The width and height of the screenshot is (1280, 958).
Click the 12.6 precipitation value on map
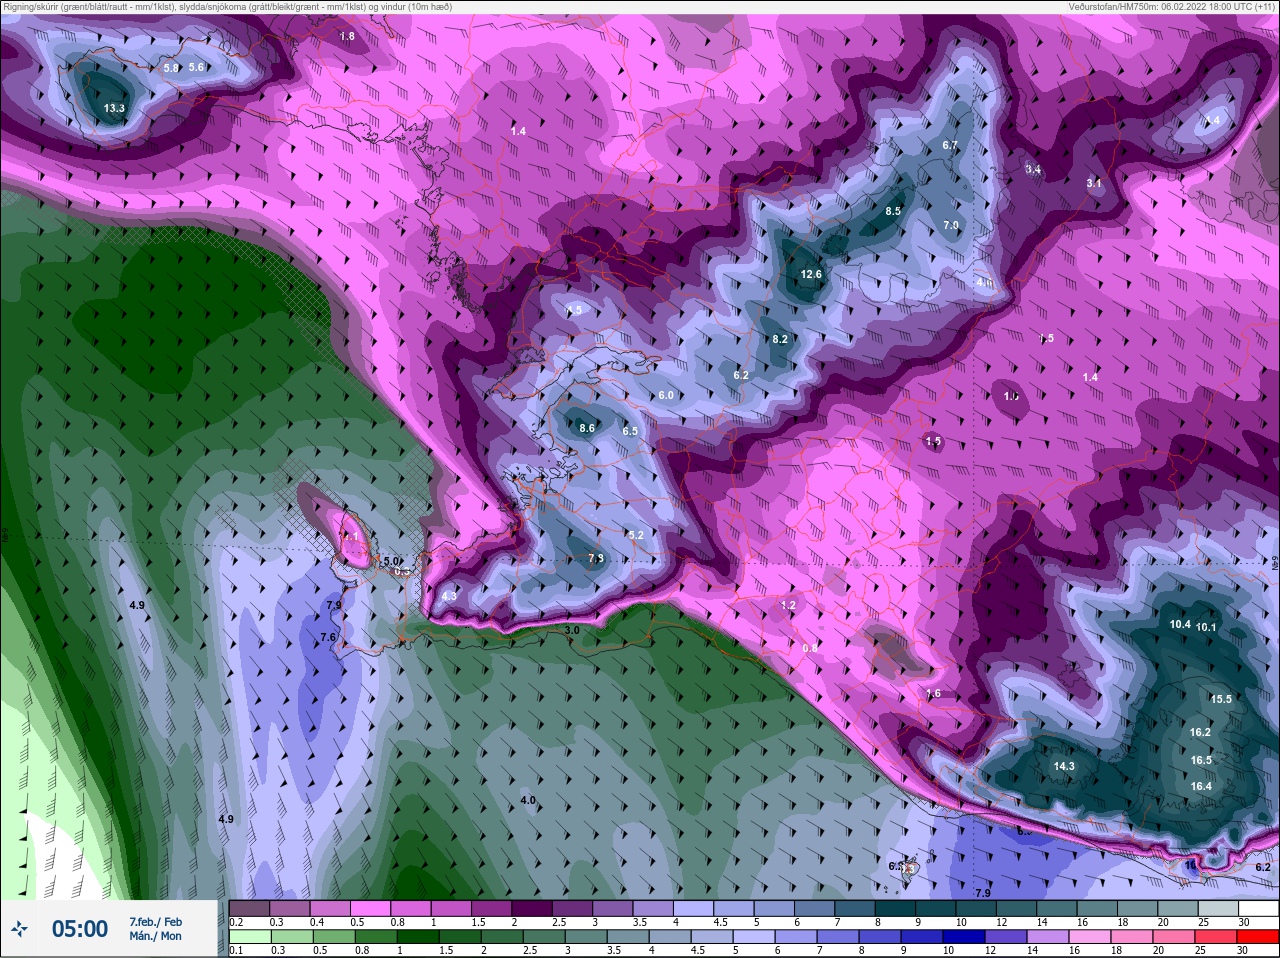811,274
